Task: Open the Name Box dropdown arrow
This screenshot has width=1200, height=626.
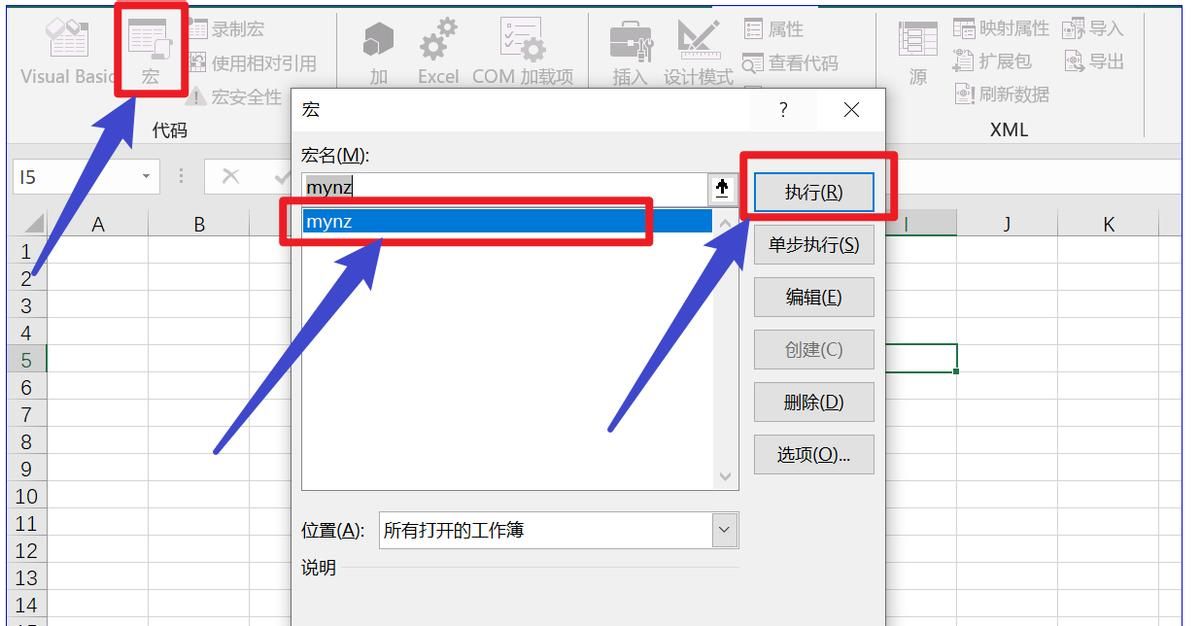Action: (x=146, y=177)
